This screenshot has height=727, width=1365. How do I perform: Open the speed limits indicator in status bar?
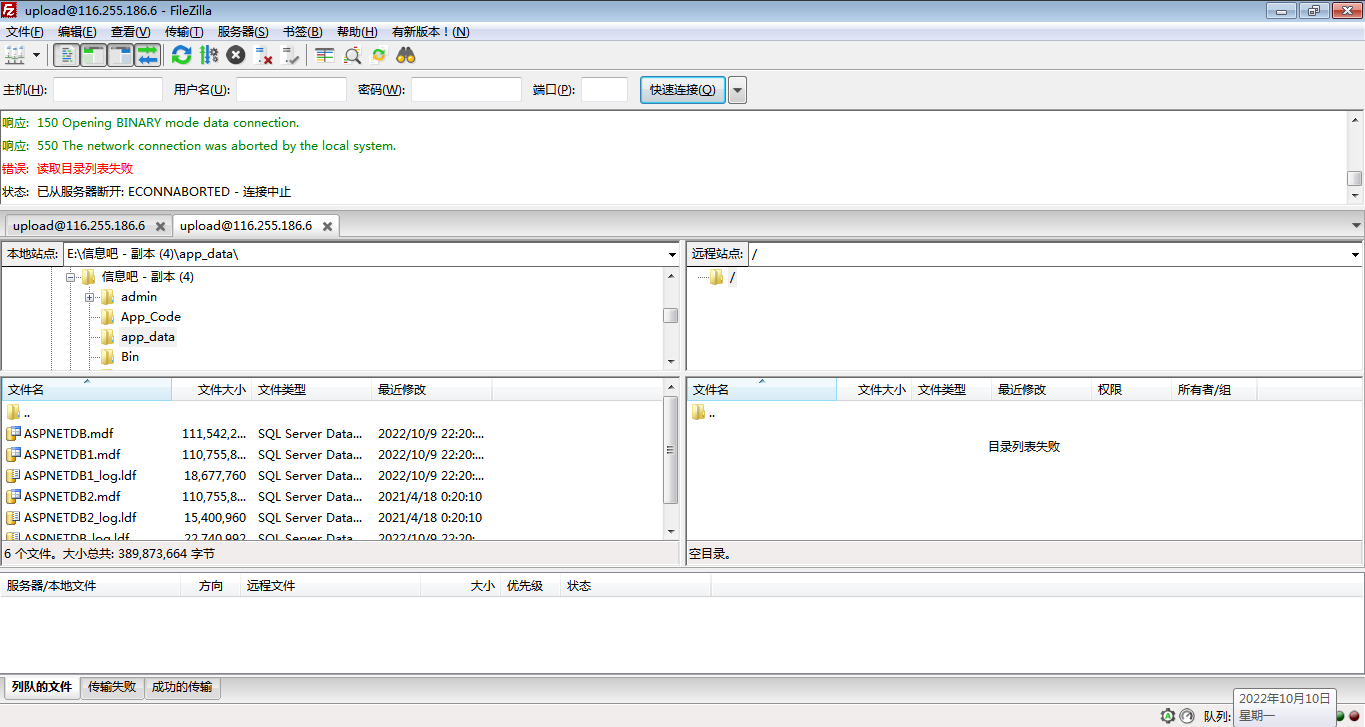point(1187,716)
